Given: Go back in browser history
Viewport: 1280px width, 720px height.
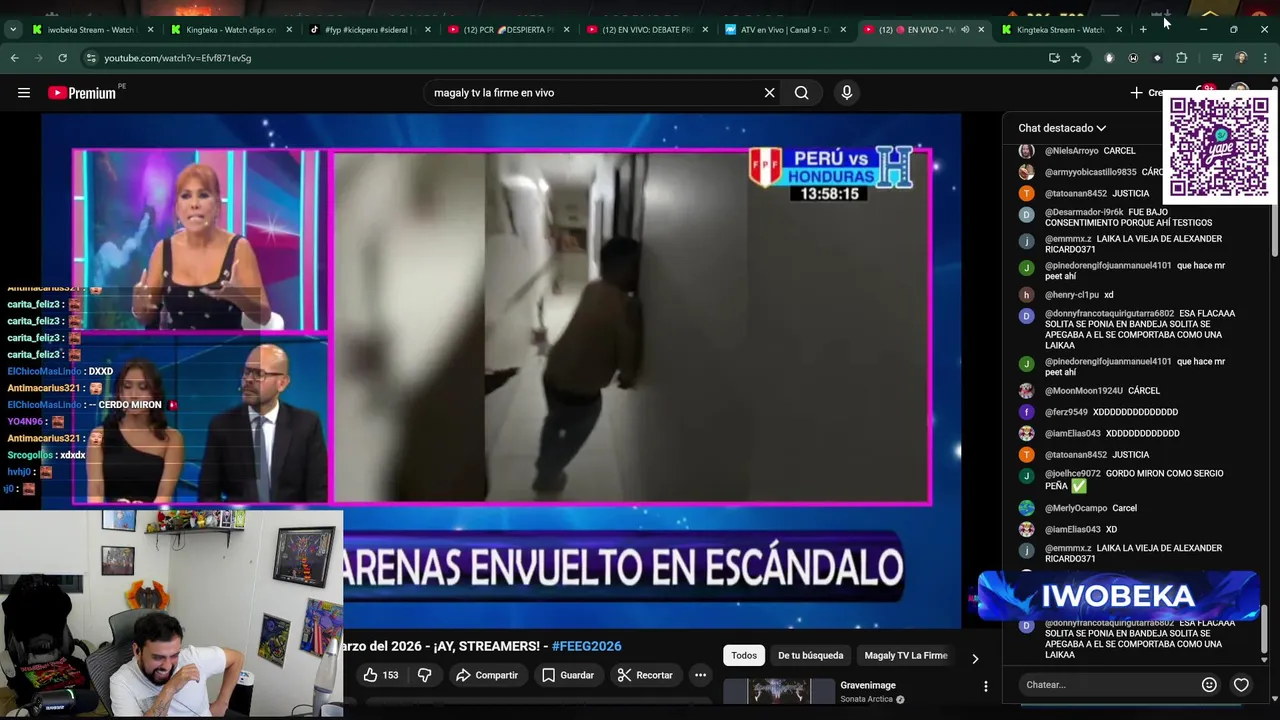Looking at the screenshot, I should (x=14, y=58).
